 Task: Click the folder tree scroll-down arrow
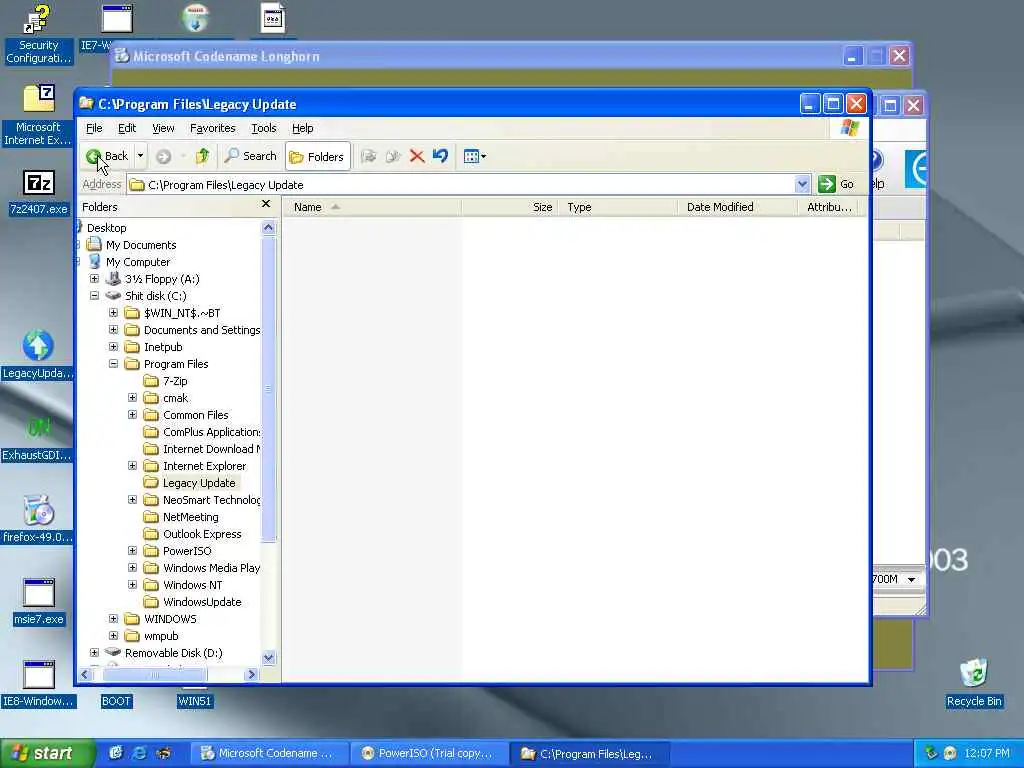tap(268, 658)
